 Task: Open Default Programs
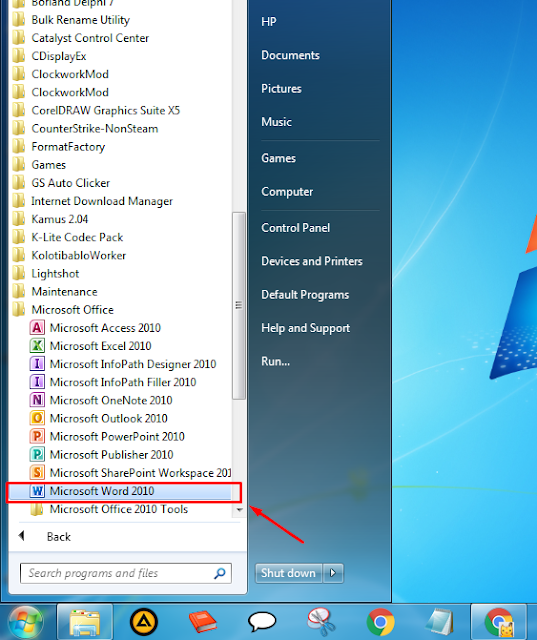[x=305, y=295]
